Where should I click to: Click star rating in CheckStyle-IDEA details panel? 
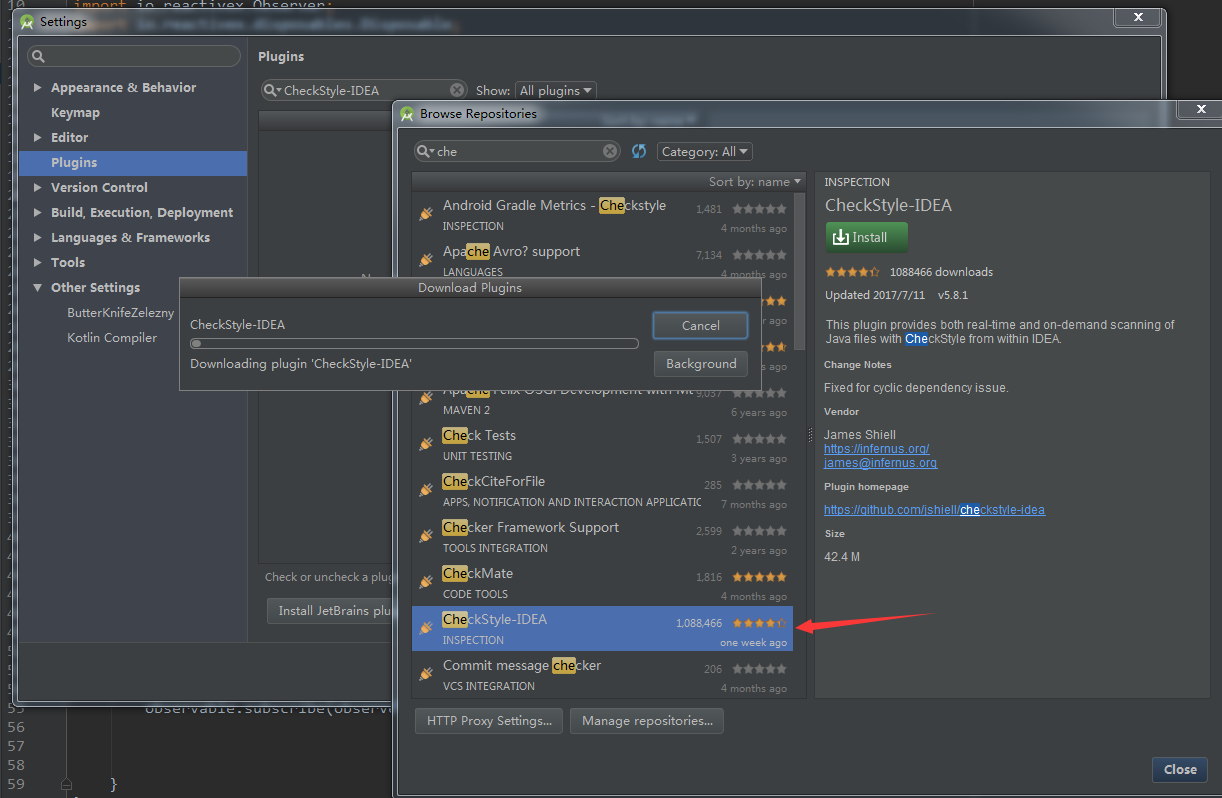pyautogui.click(x=852, y=272)
